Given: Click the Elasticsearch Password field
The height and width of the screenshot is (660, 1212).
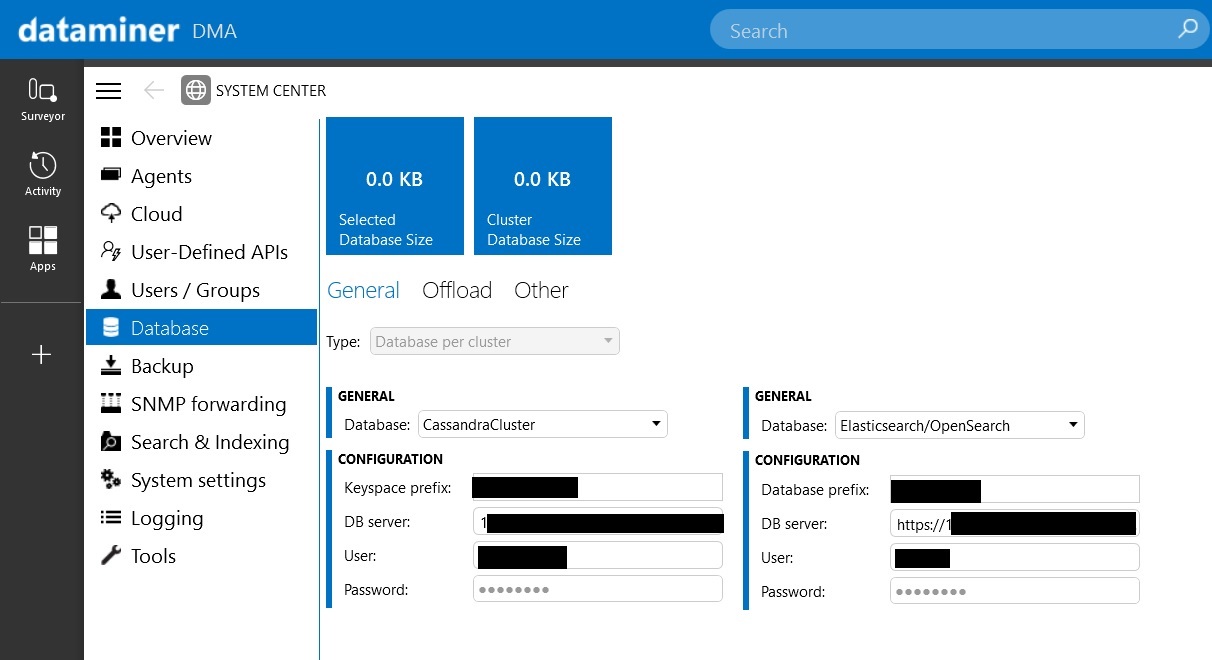Looking at the screenshot, I should pos(1015,591).
